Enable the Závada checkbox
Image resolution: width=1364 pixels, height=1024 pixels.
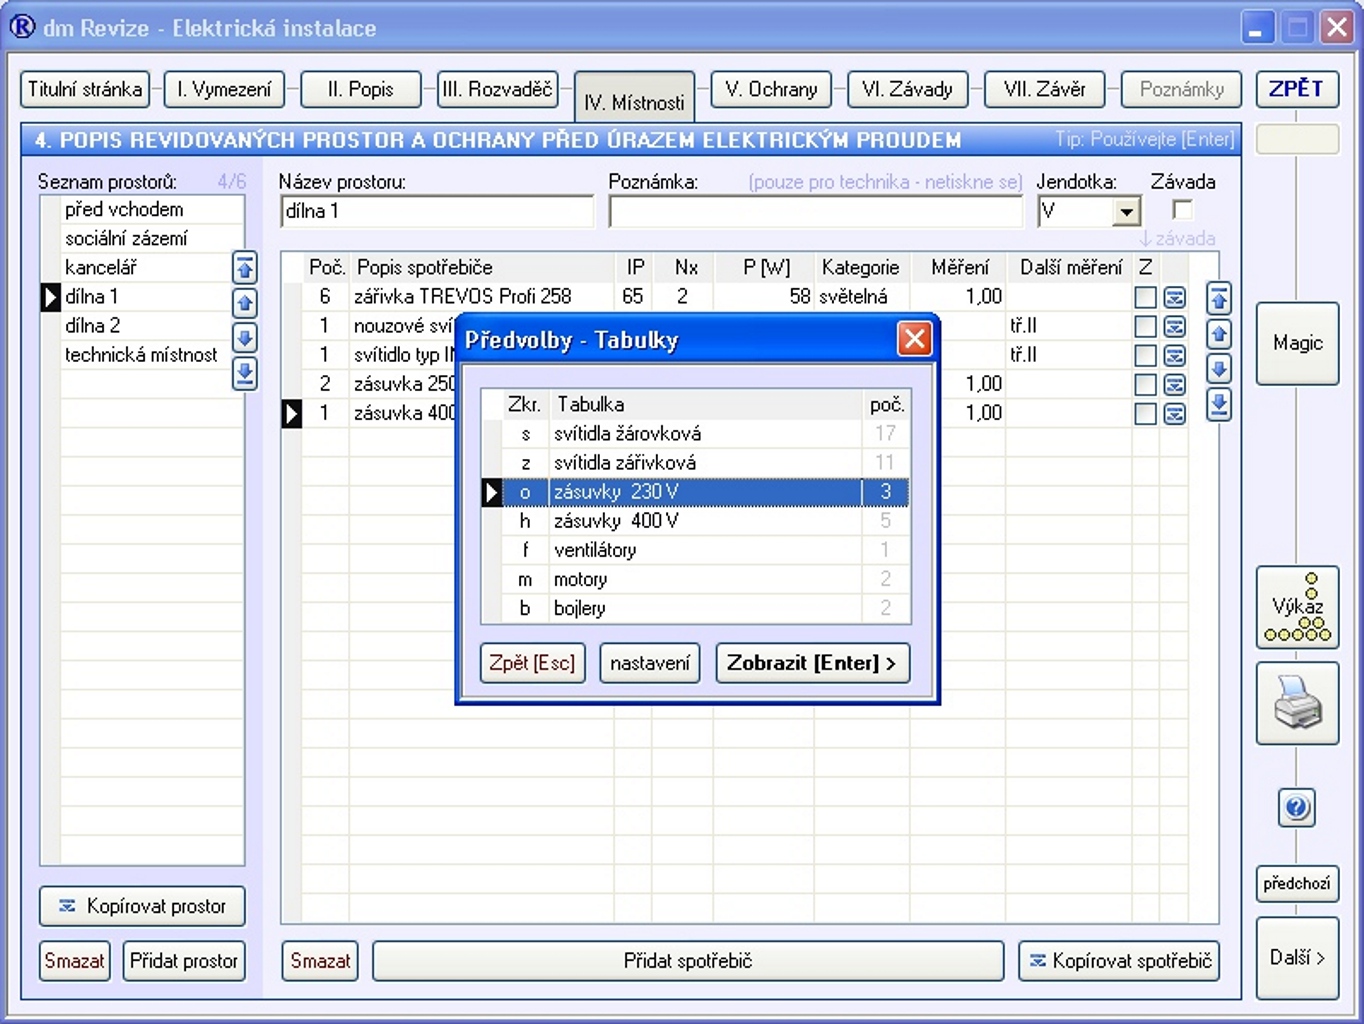point(1182,210)
